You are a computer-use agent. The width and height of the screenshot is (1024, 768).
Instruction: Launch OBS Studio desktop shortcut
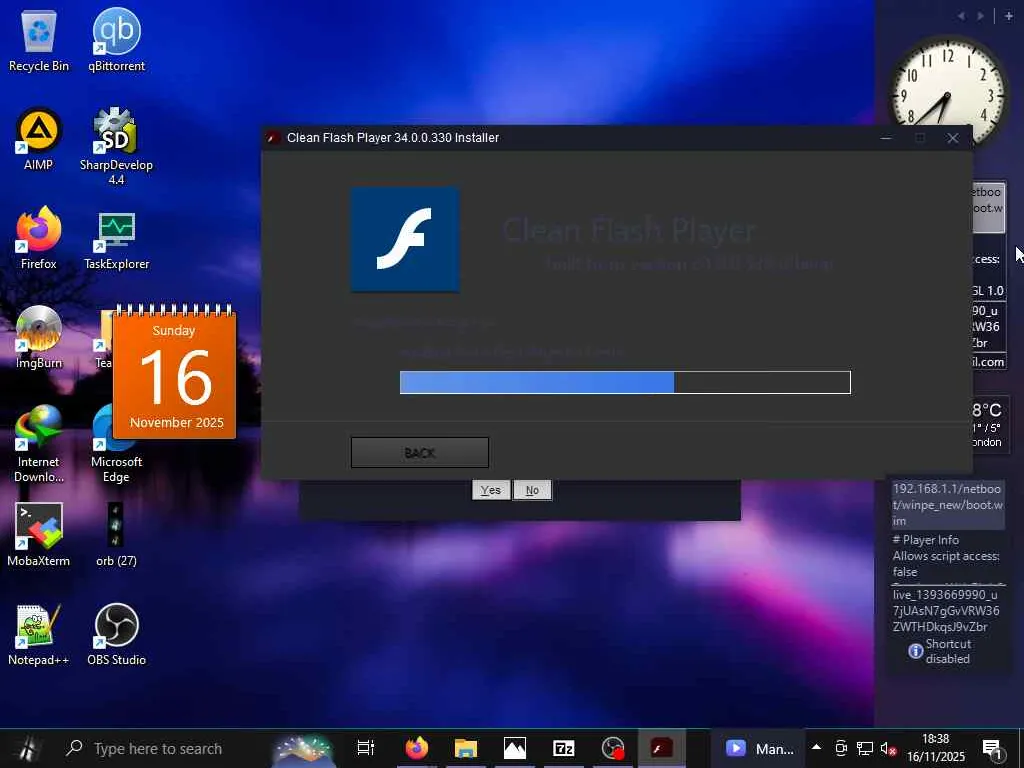[x=116, y=634]
